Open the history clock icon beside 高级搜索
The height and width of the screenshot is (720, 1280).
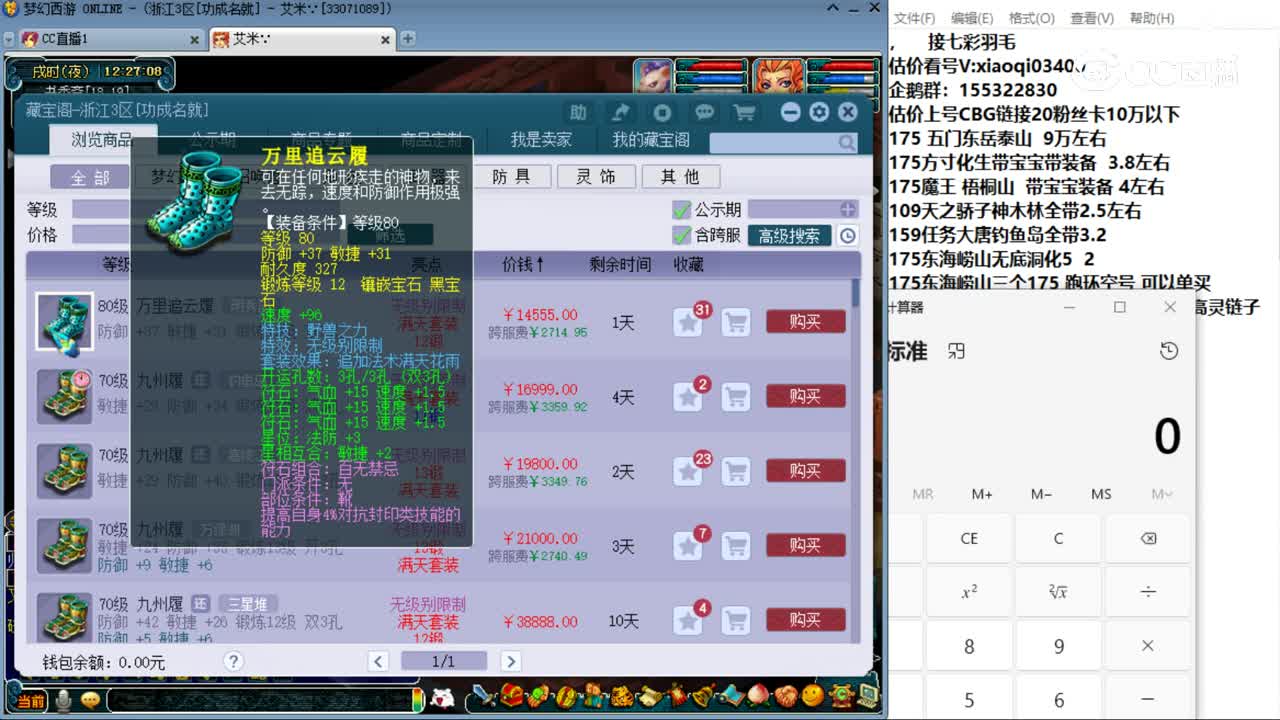(x=850, y=236)
